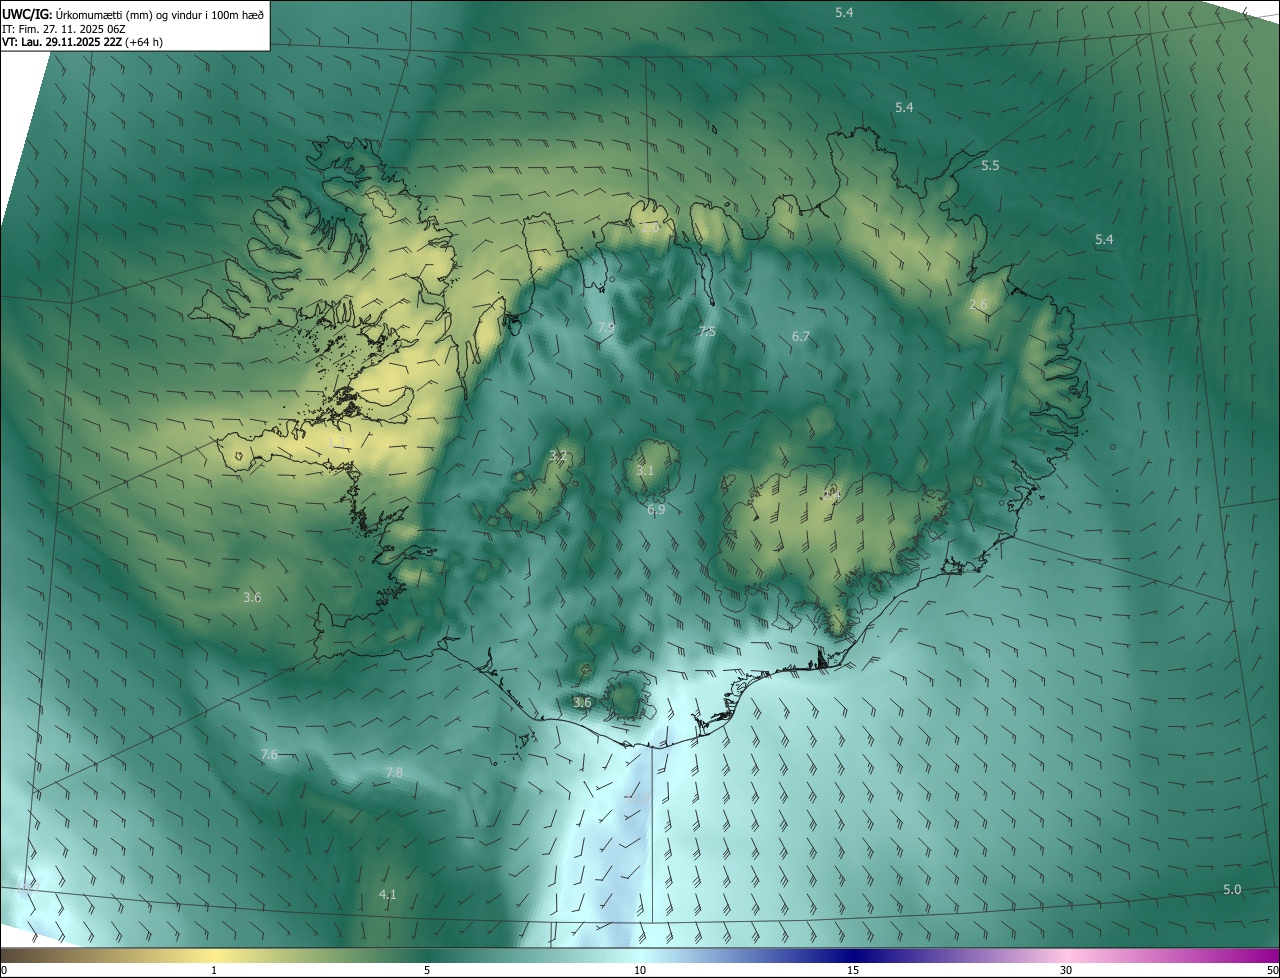
Task: Select the 6.9 value label
Action: 656,509
